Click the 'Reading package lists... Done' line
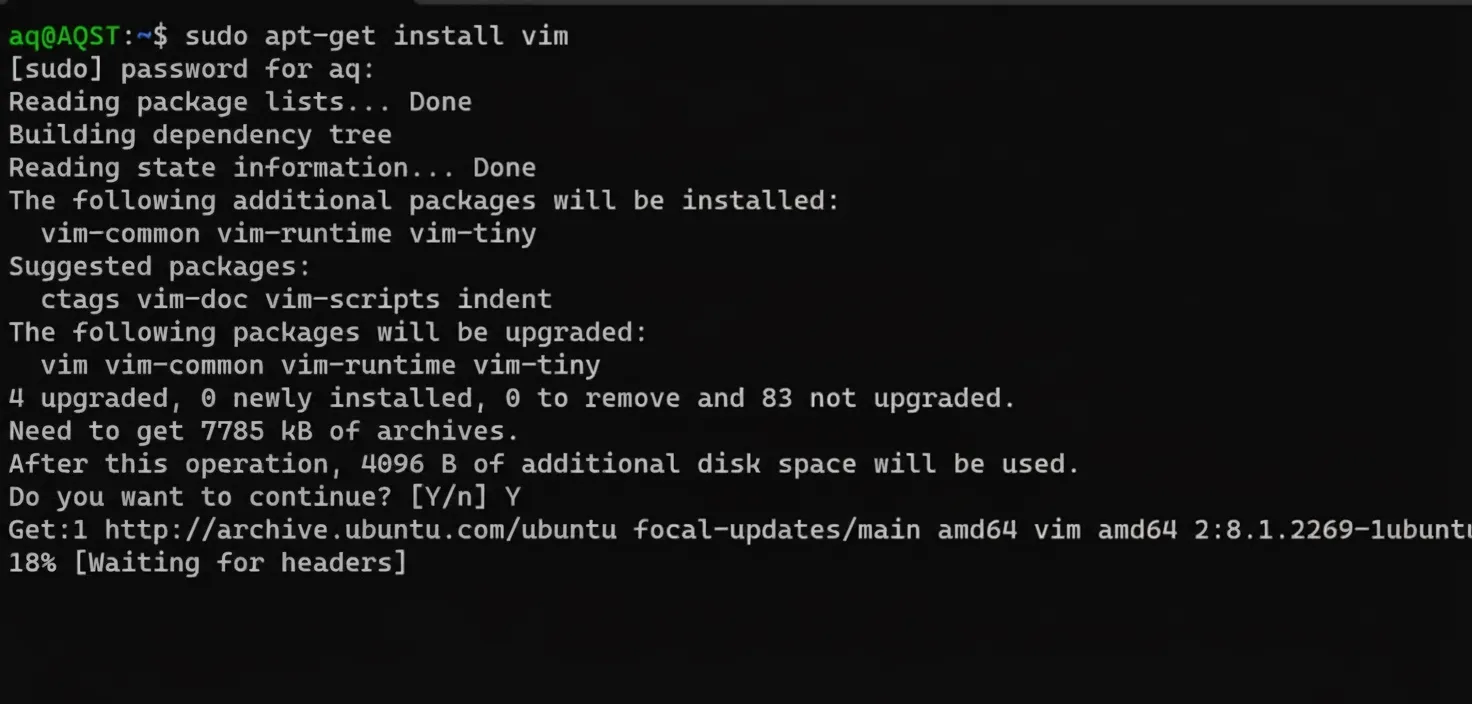Viewport: 1472px width, 704px height. click(240, 102)
